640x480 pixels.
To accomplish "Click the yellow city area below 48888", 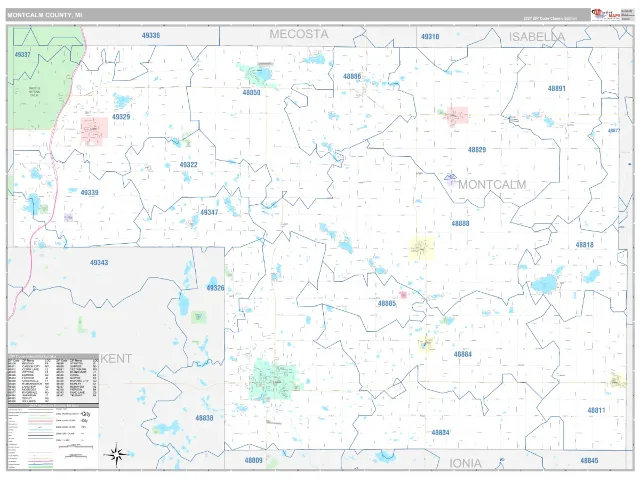I will (x=422, y=248).
